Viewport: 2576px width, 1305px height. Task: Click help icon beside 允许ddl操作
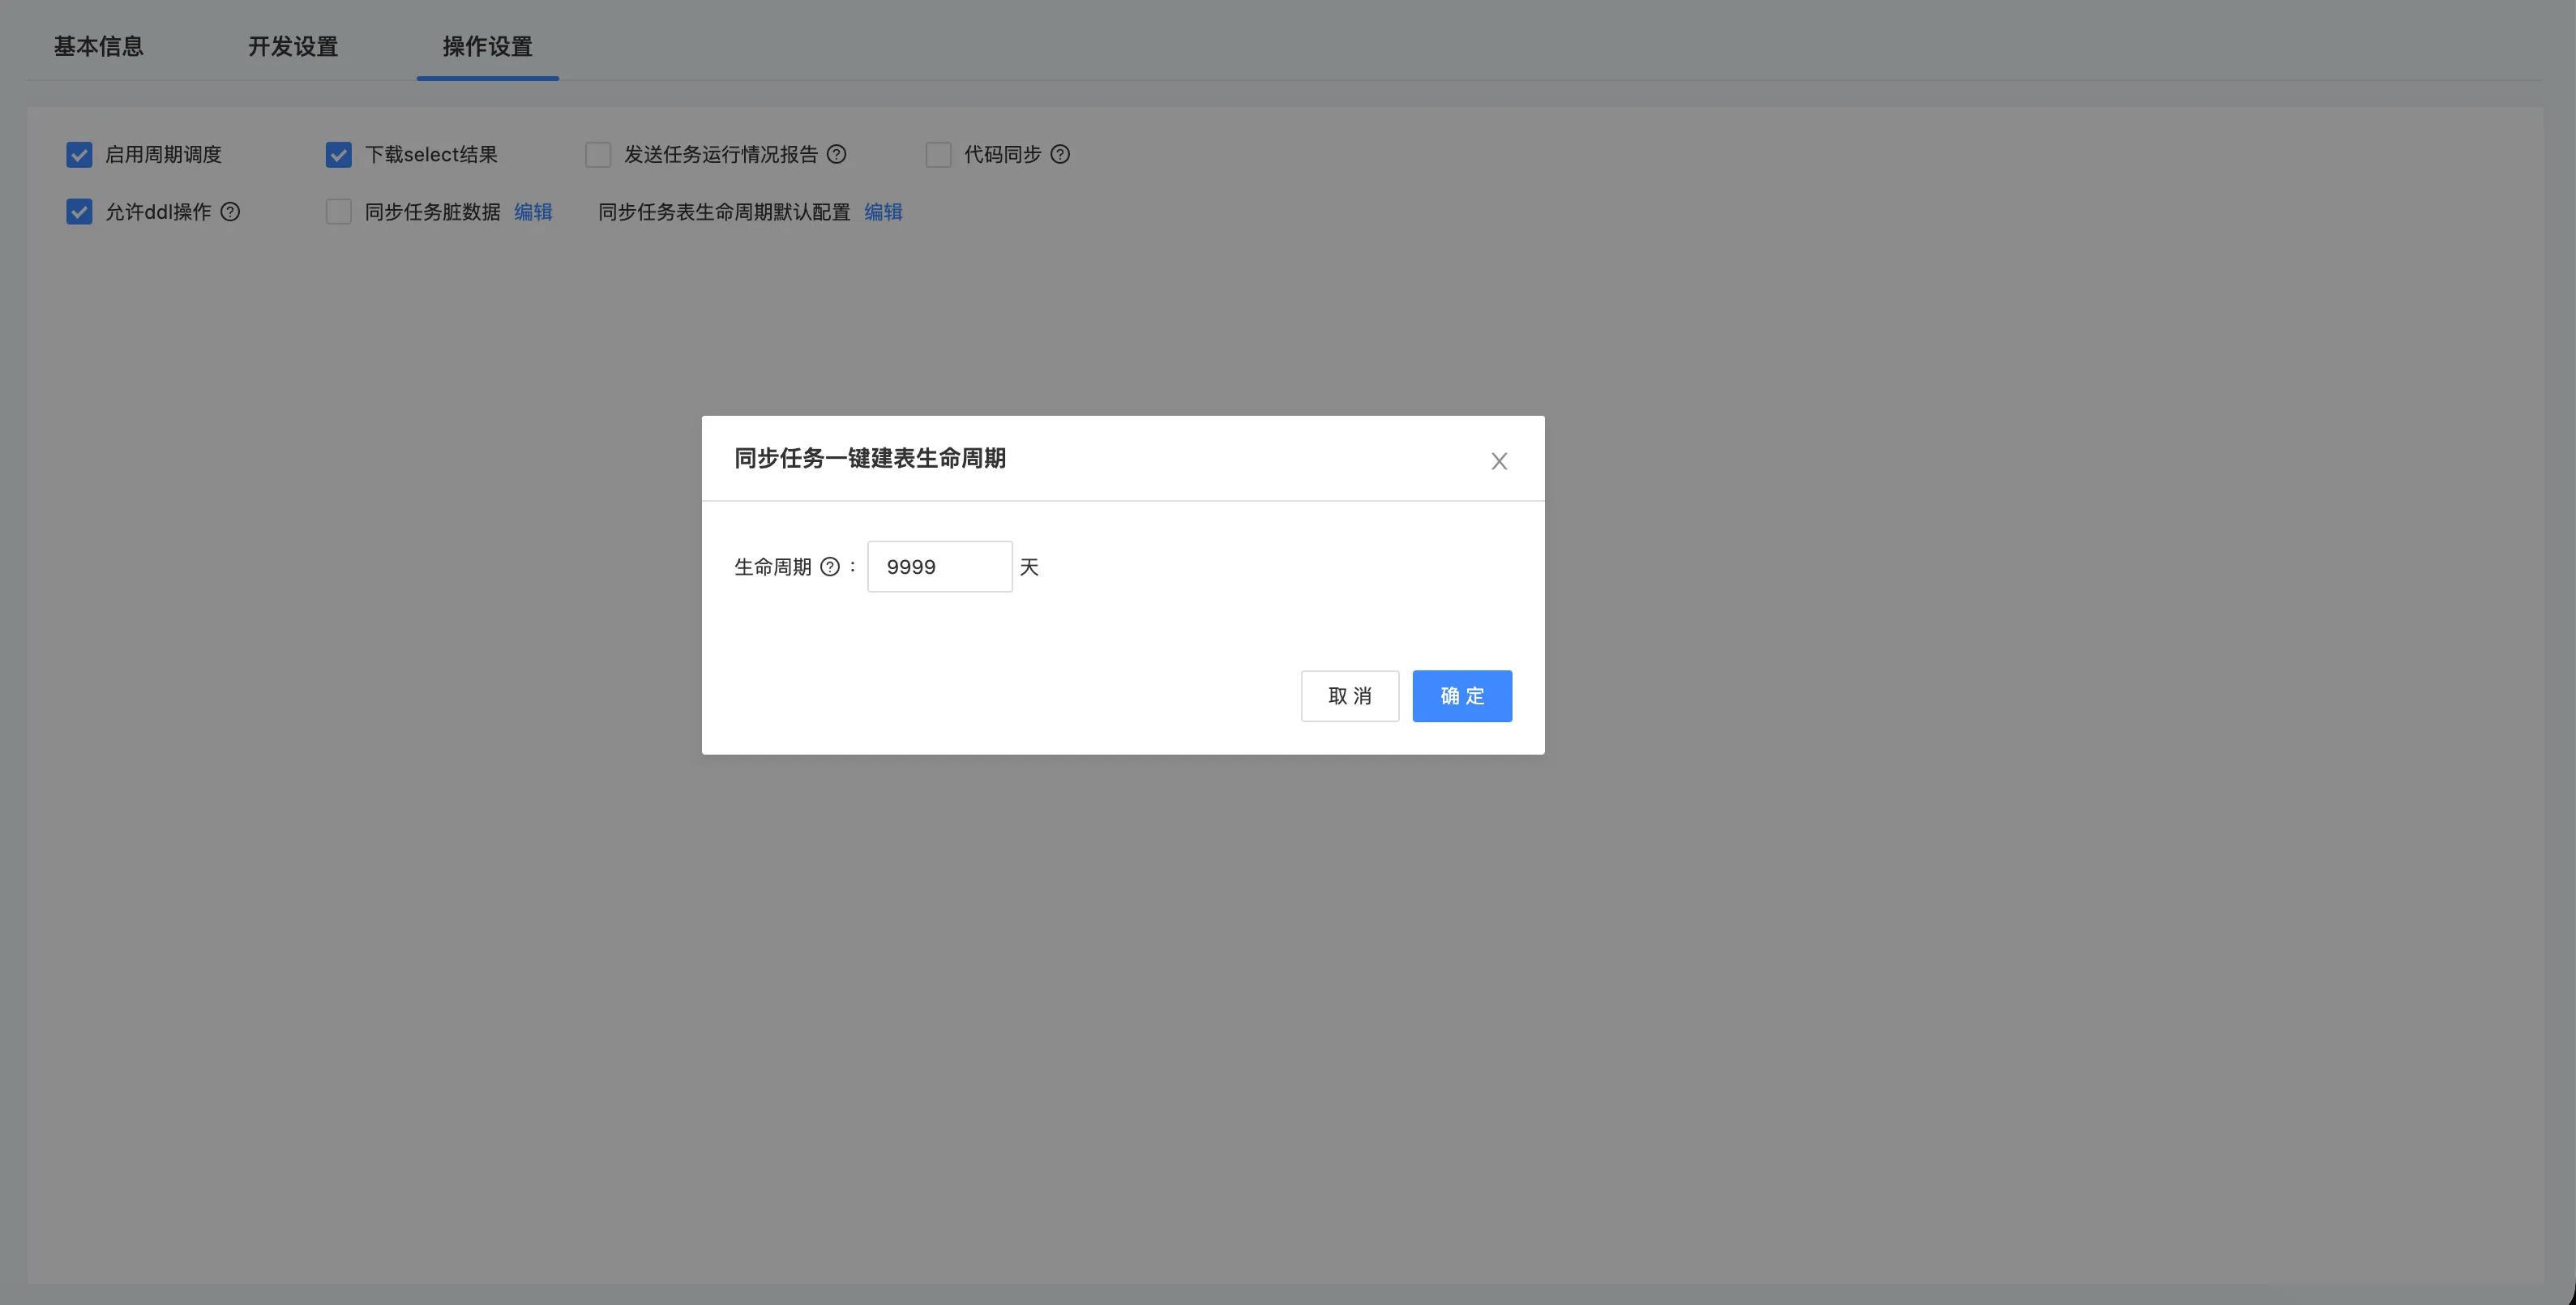click(x=230, y=212)
